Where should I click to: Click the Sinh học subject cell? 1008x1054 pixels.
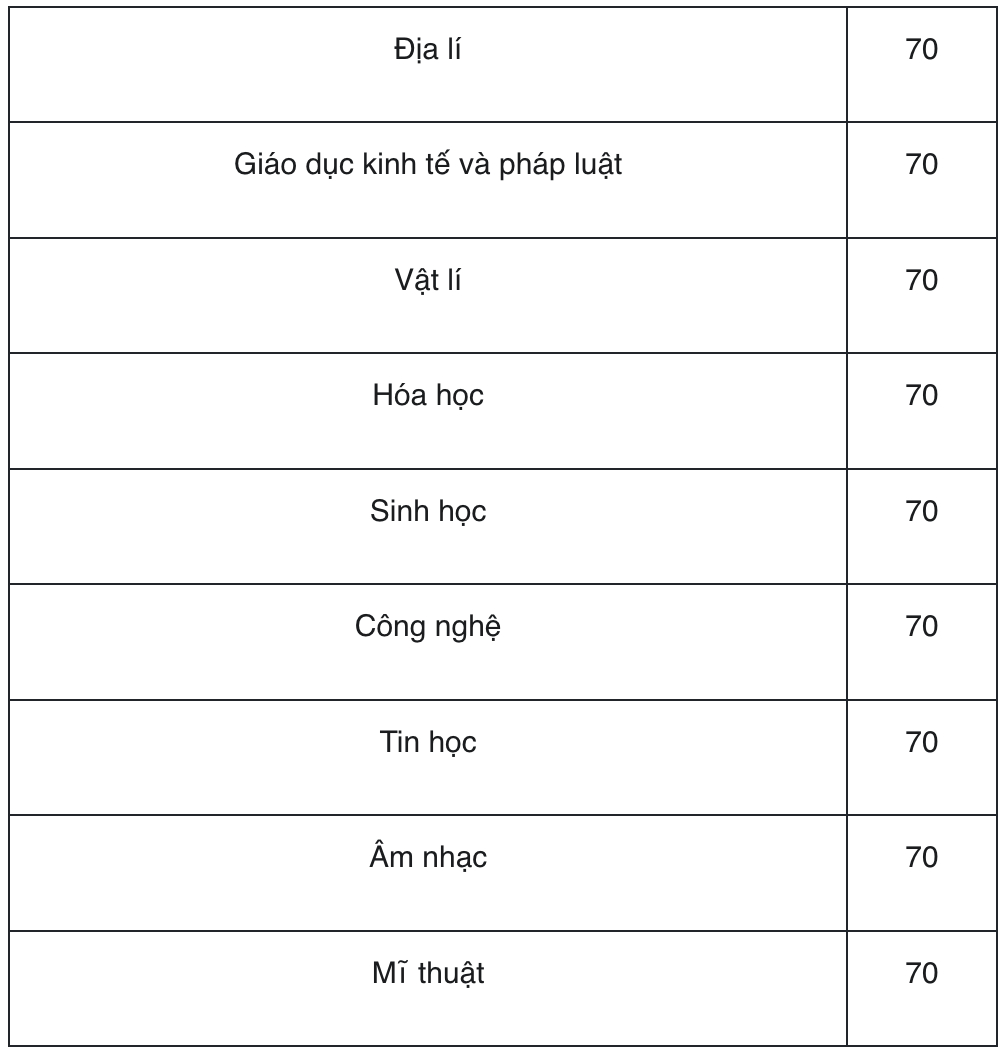coord(428,526)
